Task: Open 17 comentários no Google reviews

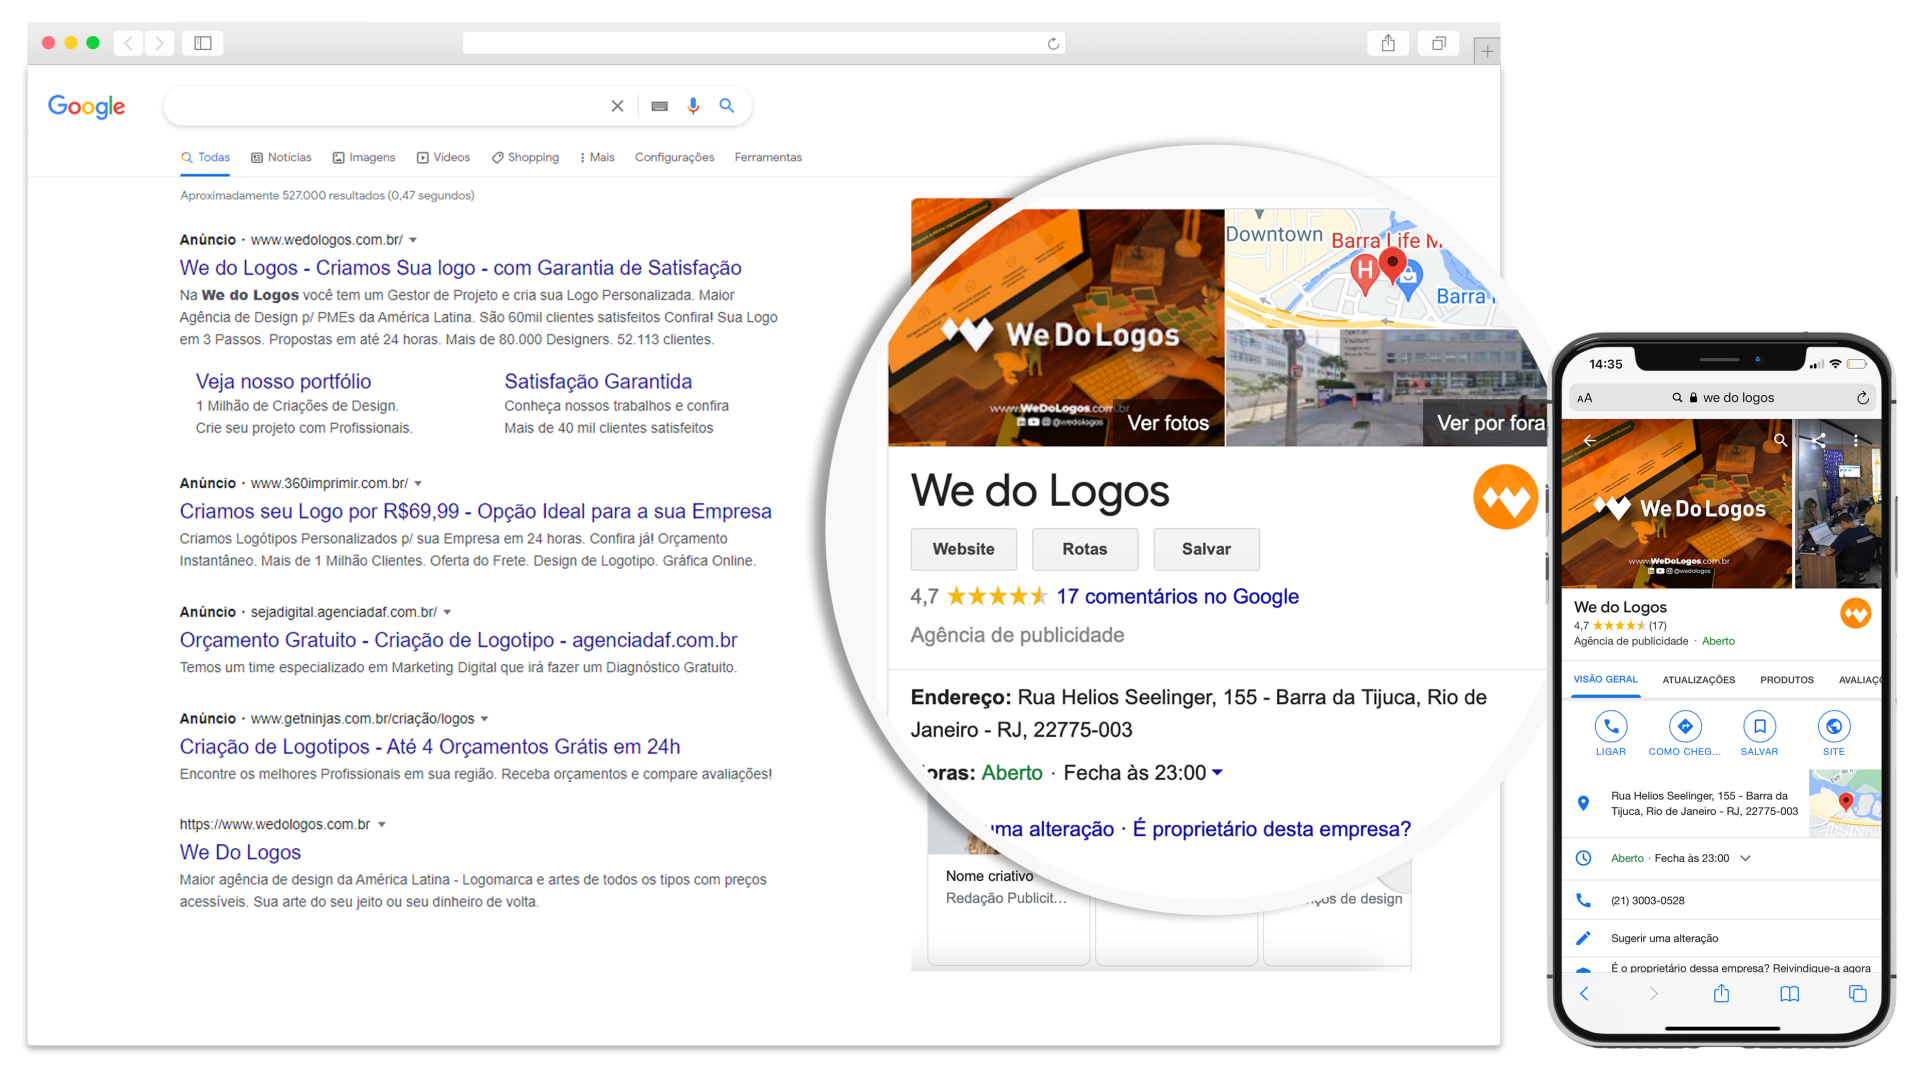Action: tap(1178, 597)
